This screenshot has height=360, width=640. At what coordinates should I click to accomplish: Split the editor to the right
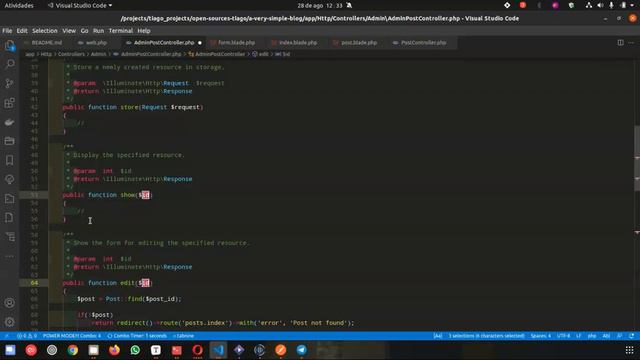620,42
